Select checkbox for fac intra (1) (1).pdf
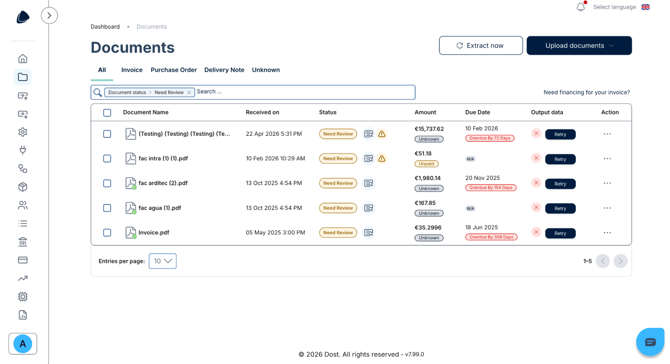 [x=107, y=159]
